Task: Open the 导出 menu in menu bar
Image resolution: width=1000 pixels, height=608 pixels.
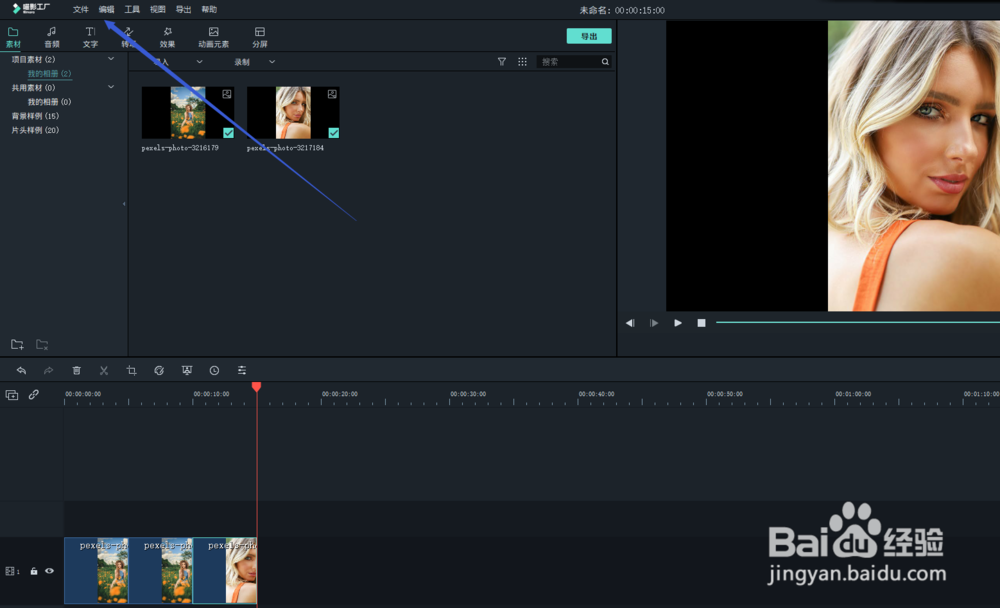Action: point(184,10)
